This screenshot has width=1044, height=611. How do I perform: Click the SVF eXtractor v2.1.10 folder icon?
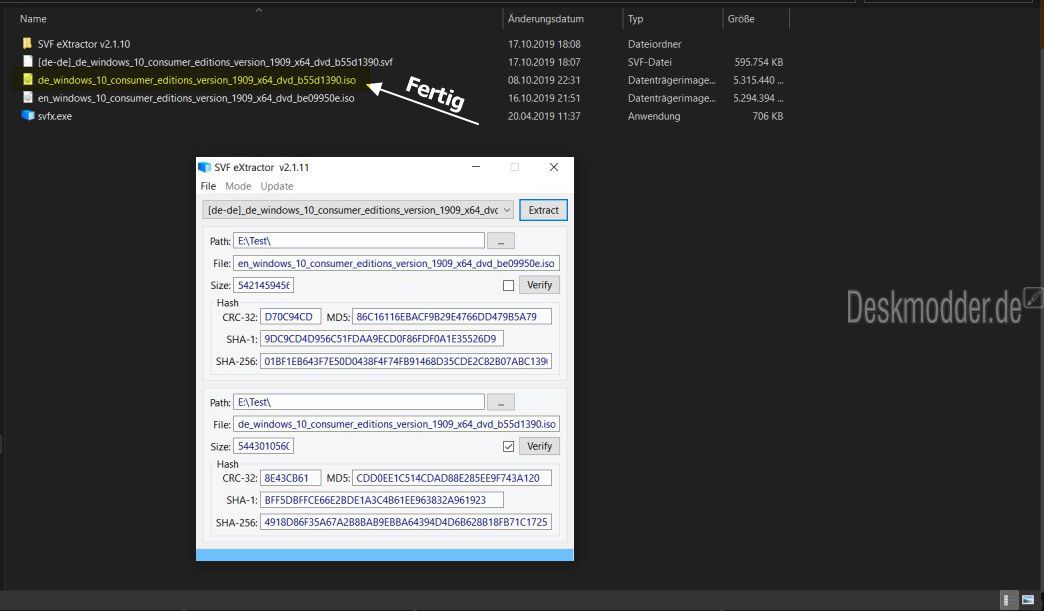pyautogui.click(x=27, y=44)
